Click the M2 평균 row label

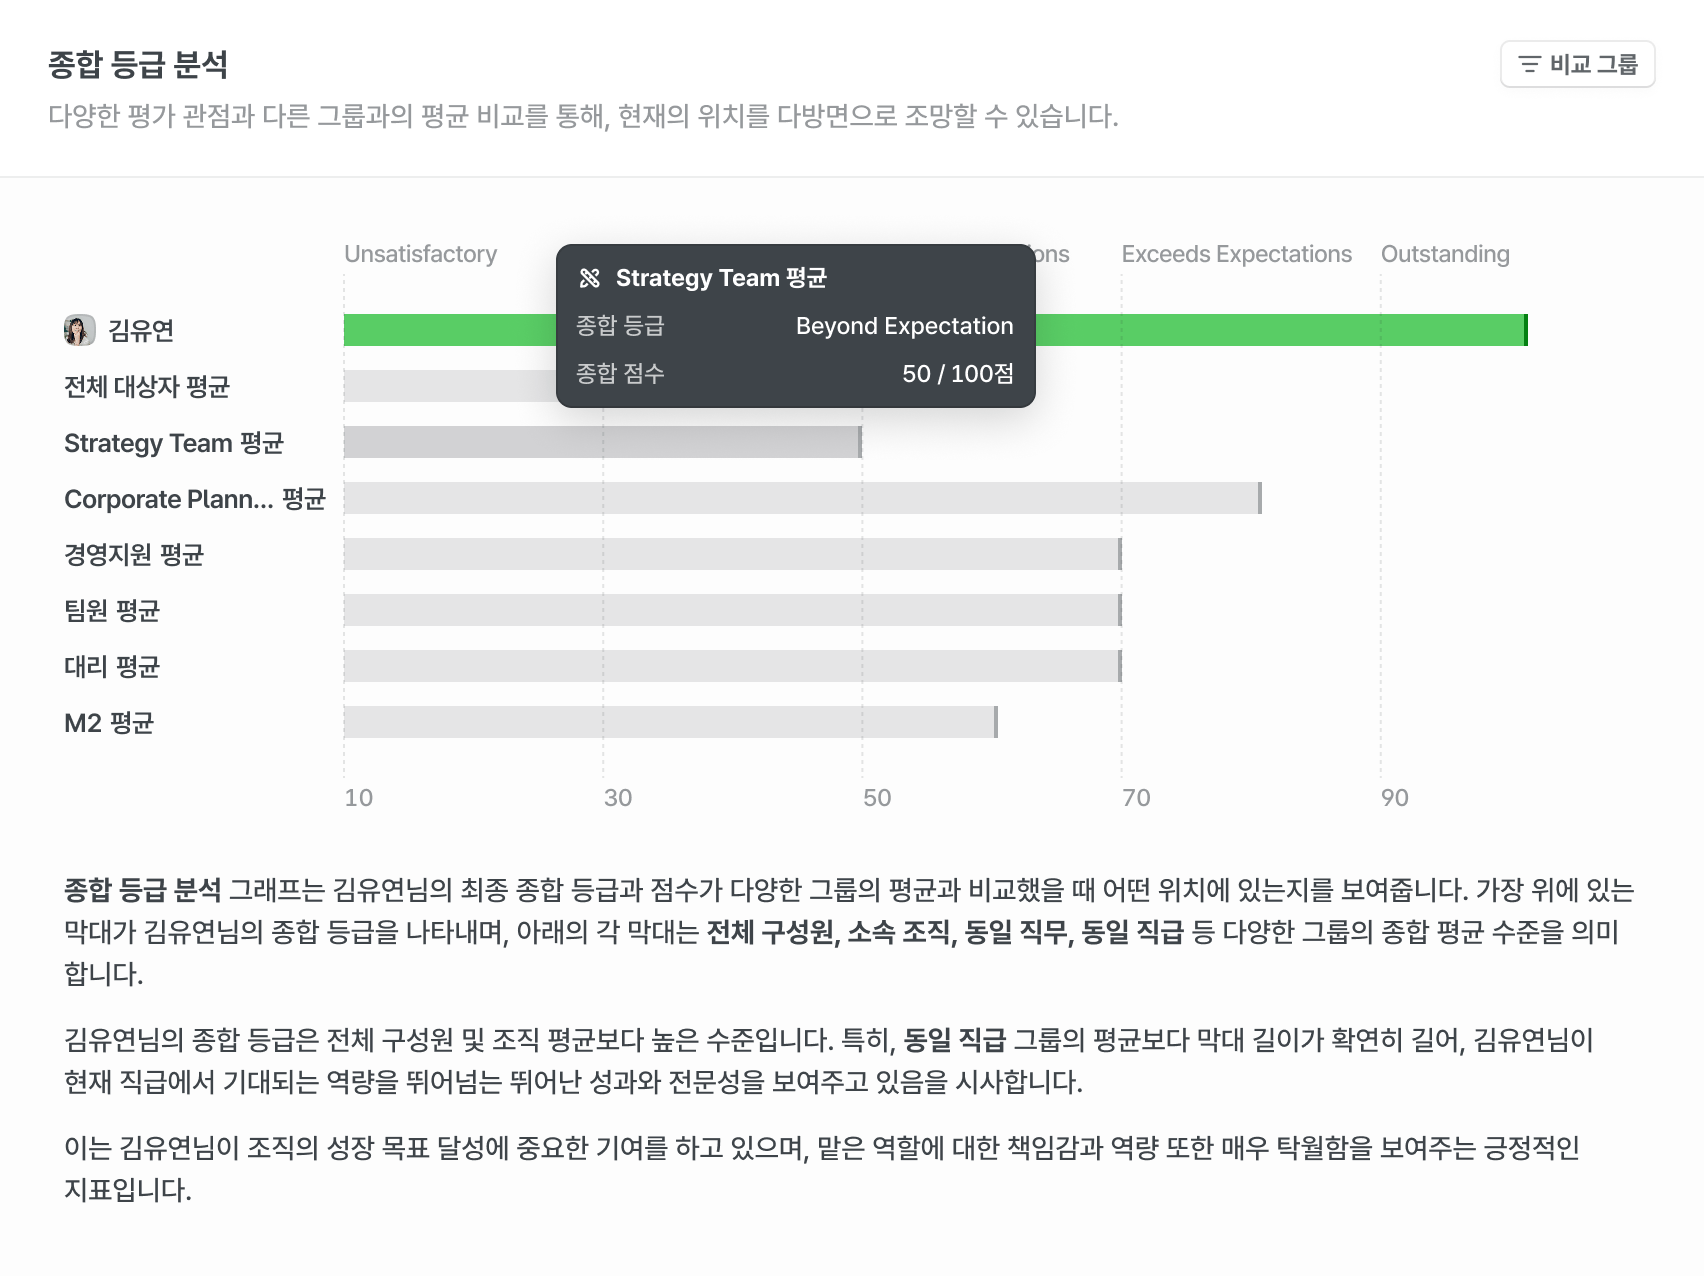109,723
